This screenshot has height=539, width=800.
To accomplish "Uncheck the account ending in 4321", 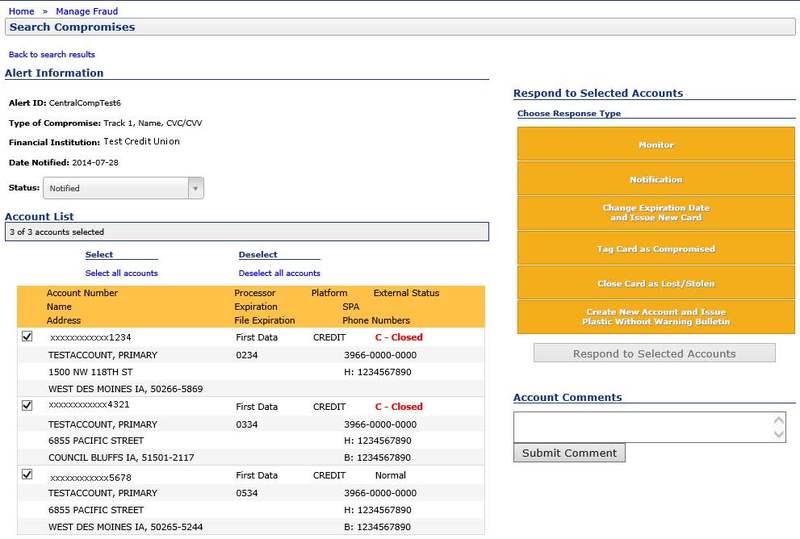I will point(27,406).
